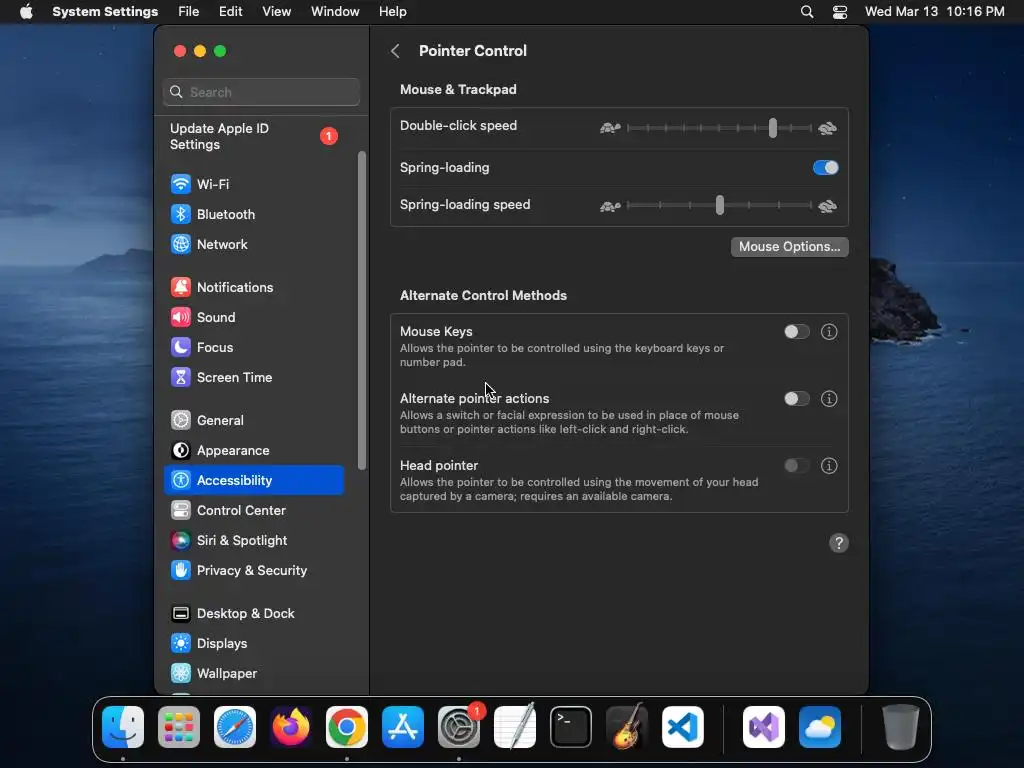The height and width of the screenshot is (768, 1024).
Task: Click the sidebar scrollbar
Action: point(362,311)
